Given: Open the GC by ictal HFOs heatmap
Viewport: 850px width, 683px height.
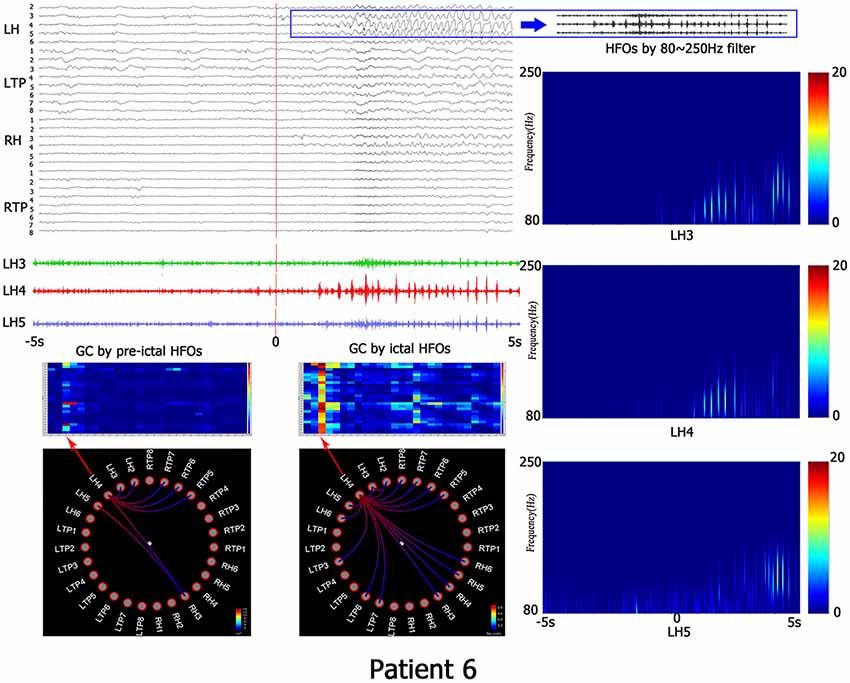Looking at the screenshot, I should (x=402, y=398).
